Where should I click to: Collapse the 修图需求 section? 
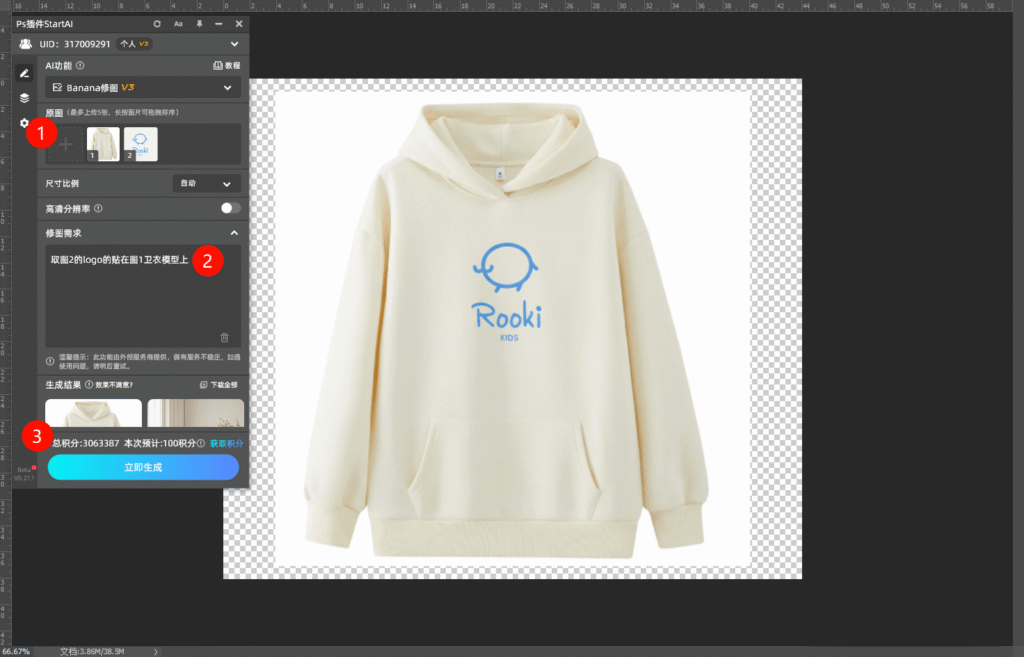234,233
